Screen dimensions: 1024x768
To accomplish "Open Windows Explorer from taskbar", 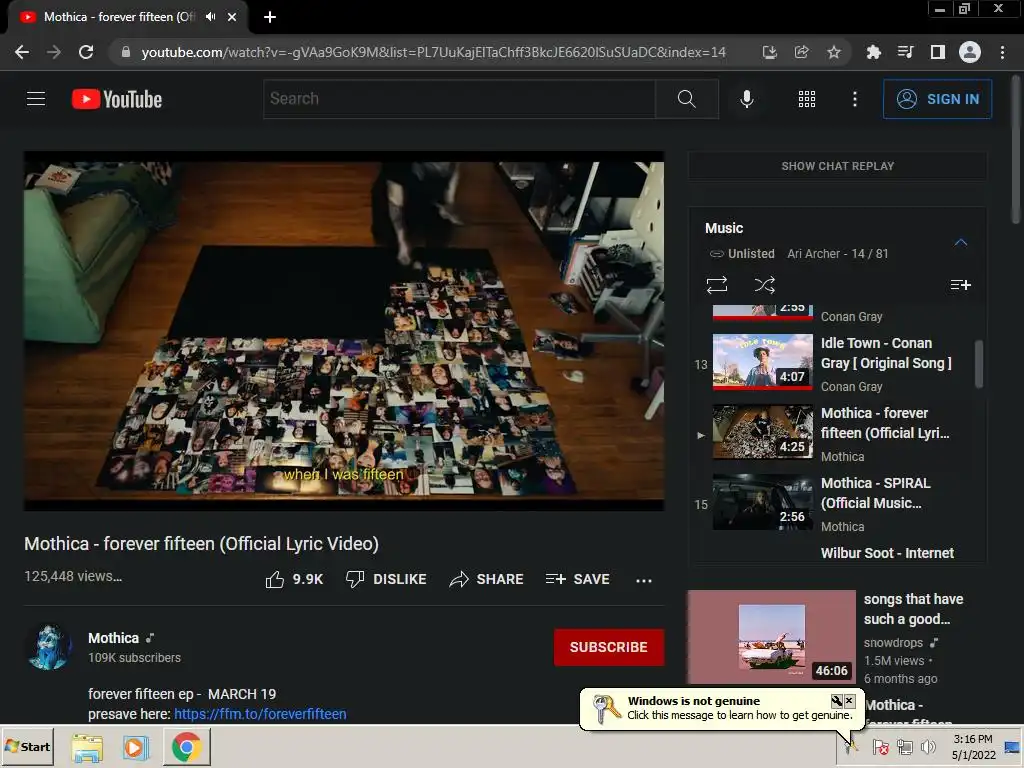I will pos(87,748).
